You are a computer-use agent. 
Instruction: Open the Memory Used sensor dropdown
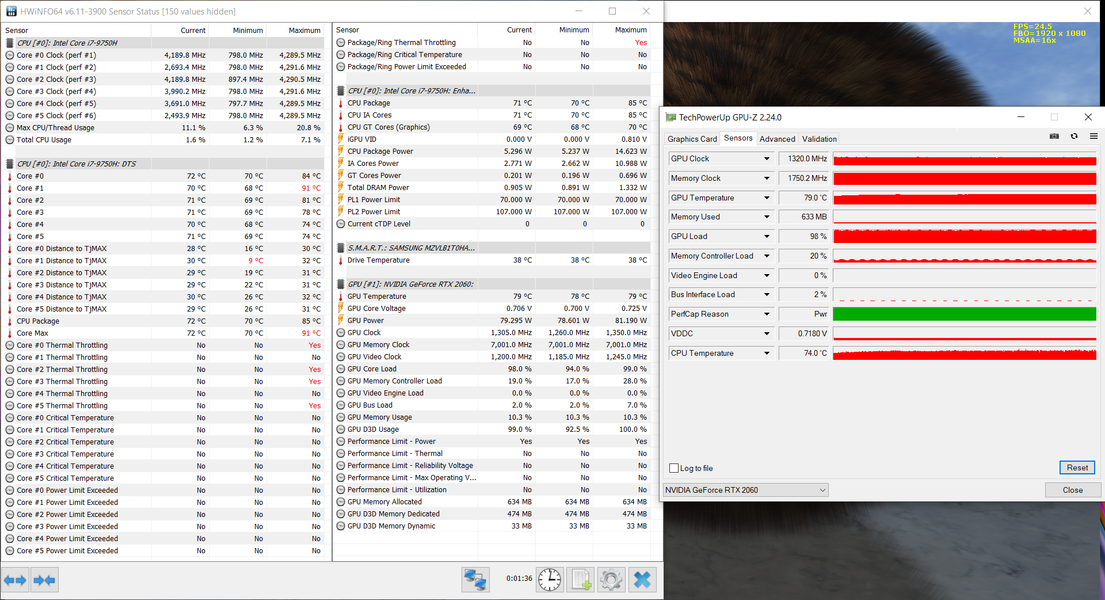click(767, 217)
